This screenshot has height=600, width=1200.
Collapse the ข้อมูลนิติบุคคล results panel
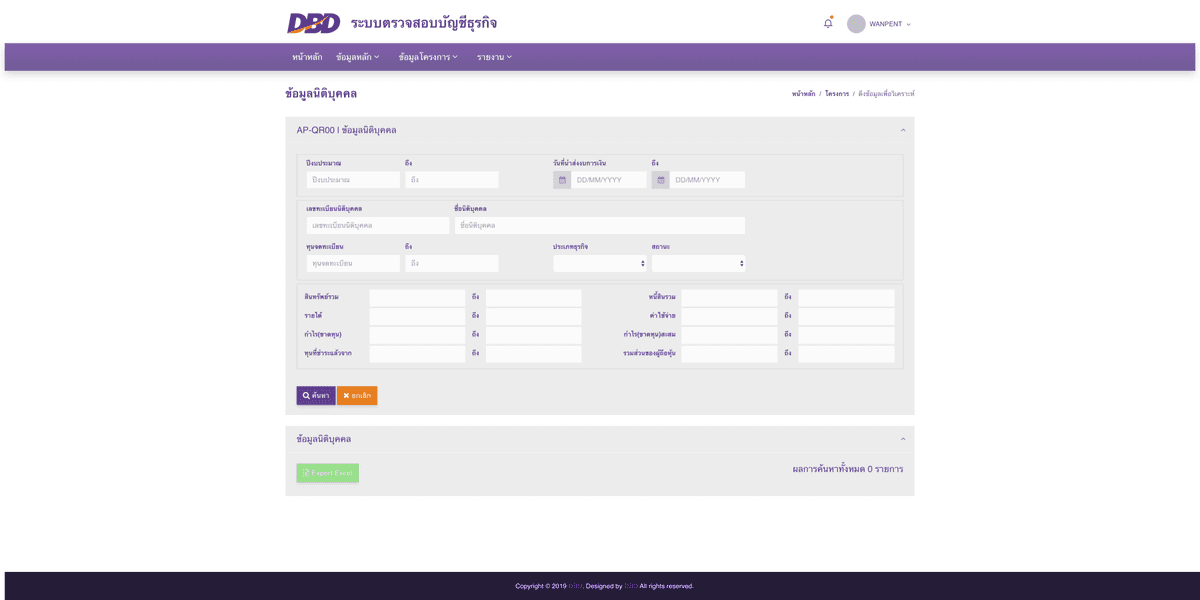coord(903,439)
